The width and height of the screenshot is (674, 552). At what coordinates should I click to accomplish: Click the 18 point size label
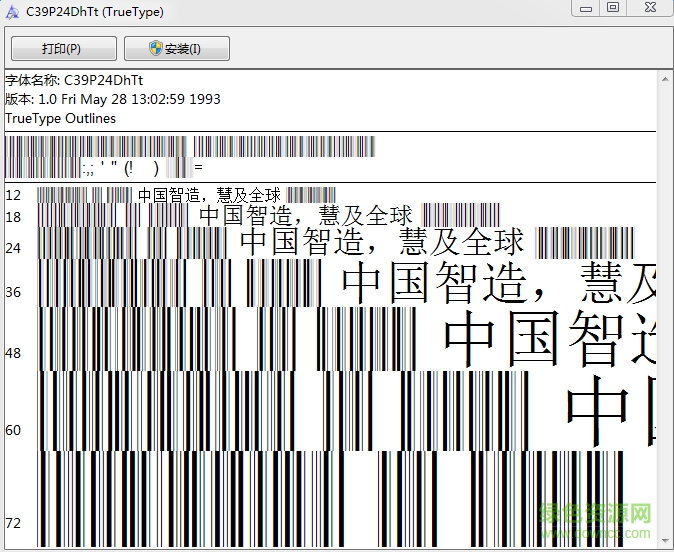[13, 217]
